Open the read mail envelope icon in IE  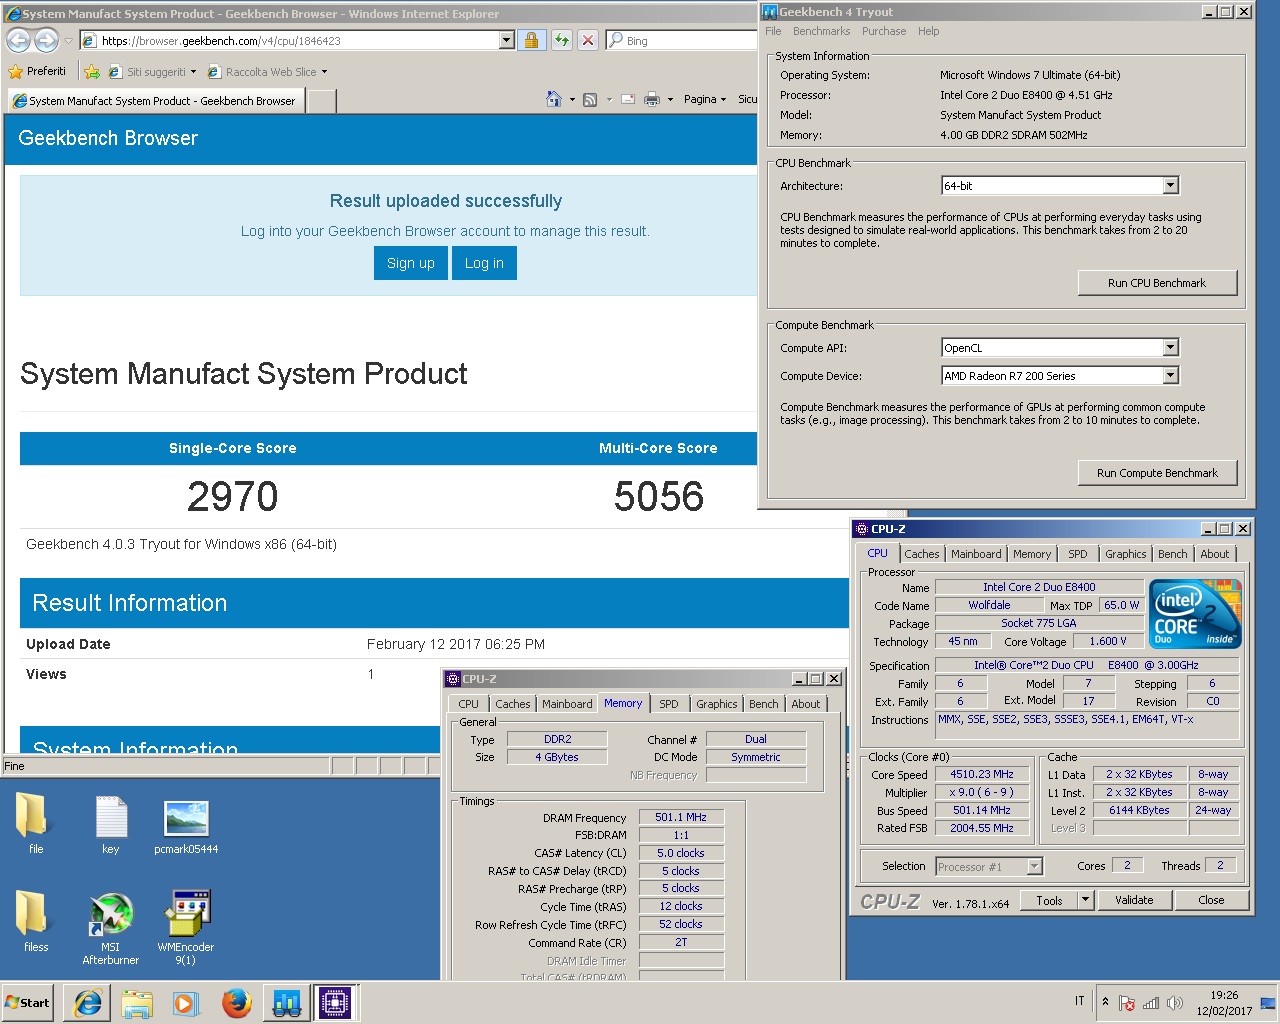click(x=628, y=99)
